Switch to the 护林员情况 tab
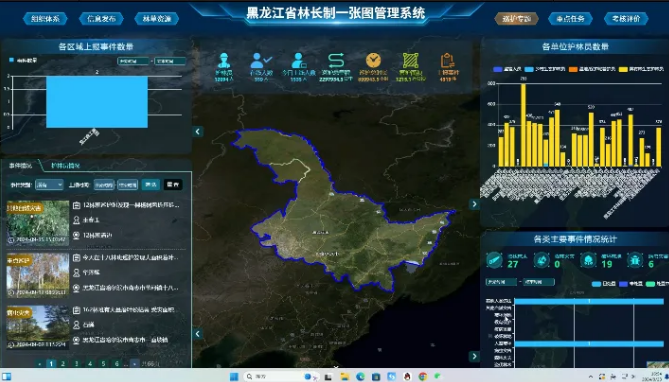This screenshot has width=669, height=382. (65, 166)
